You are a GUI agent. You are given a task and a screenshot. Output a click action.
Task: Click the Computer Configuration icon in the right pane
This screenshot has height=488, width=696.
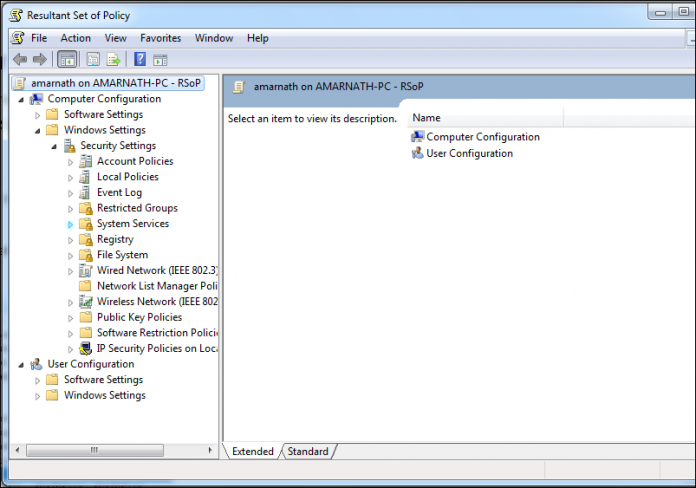click(x=417, y=137)
